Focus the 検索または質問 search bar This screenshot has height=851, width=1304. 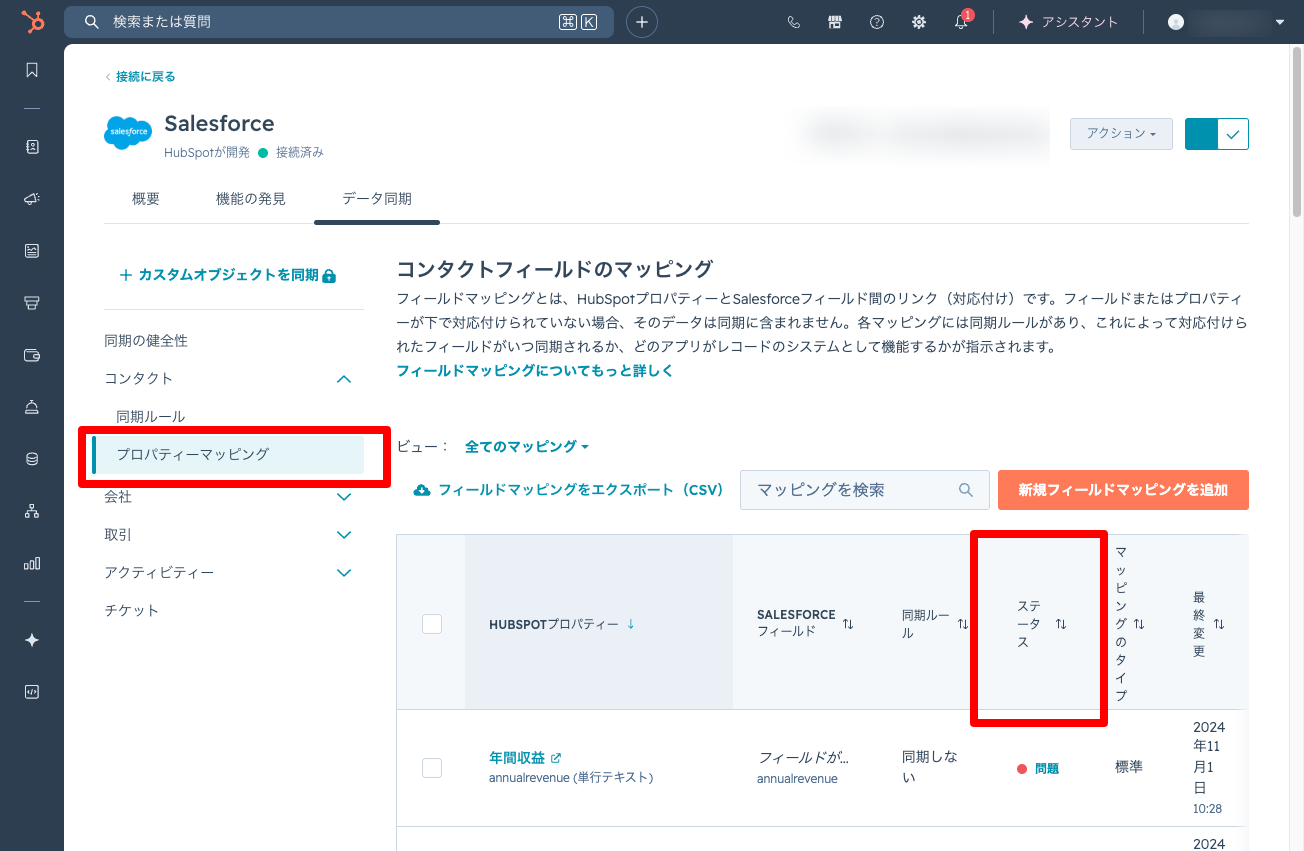click(339, 22)
